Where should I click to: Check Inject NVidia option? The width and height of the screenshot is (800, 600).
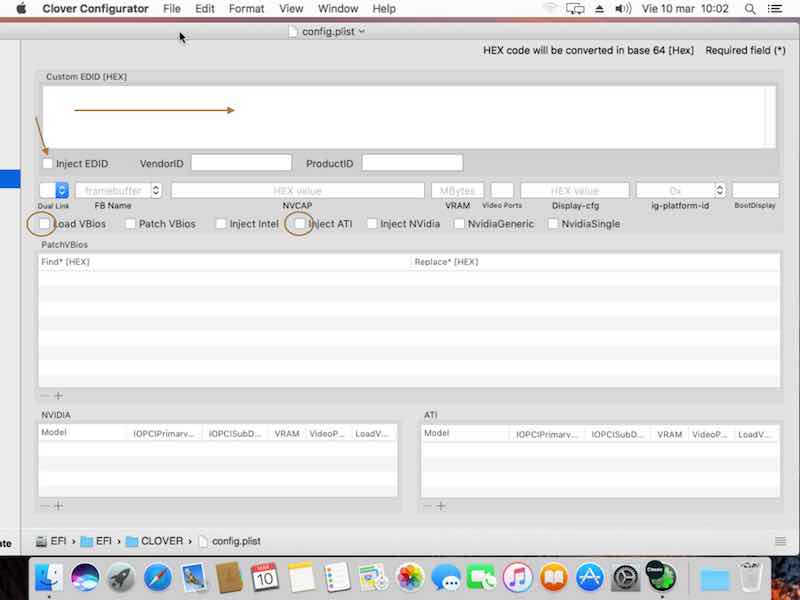372,223
